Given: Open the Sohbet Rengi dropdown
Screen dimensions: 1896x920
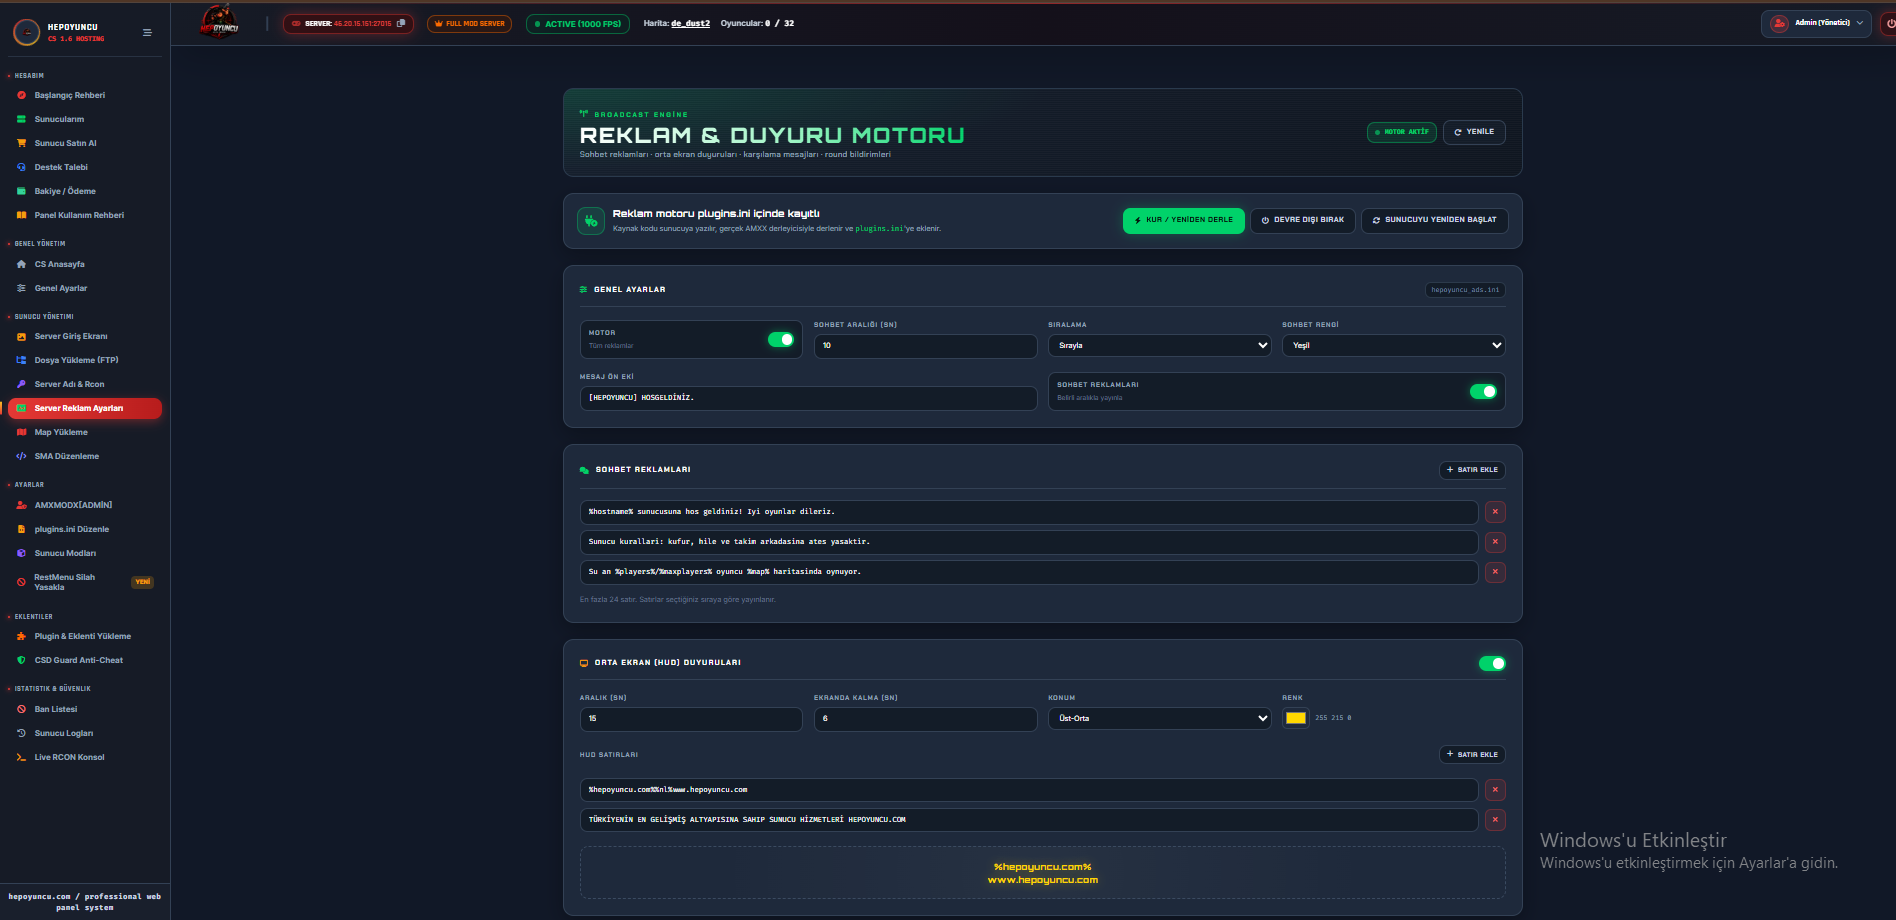Looking at the screenshot, I should click(1394, 346).
